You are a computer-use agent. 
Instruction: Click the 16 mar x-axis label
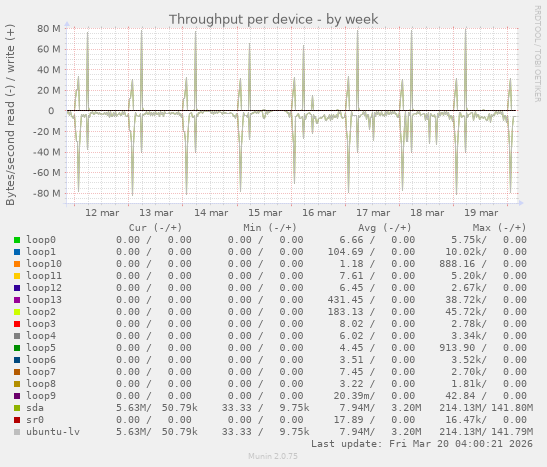coord(319,213)
